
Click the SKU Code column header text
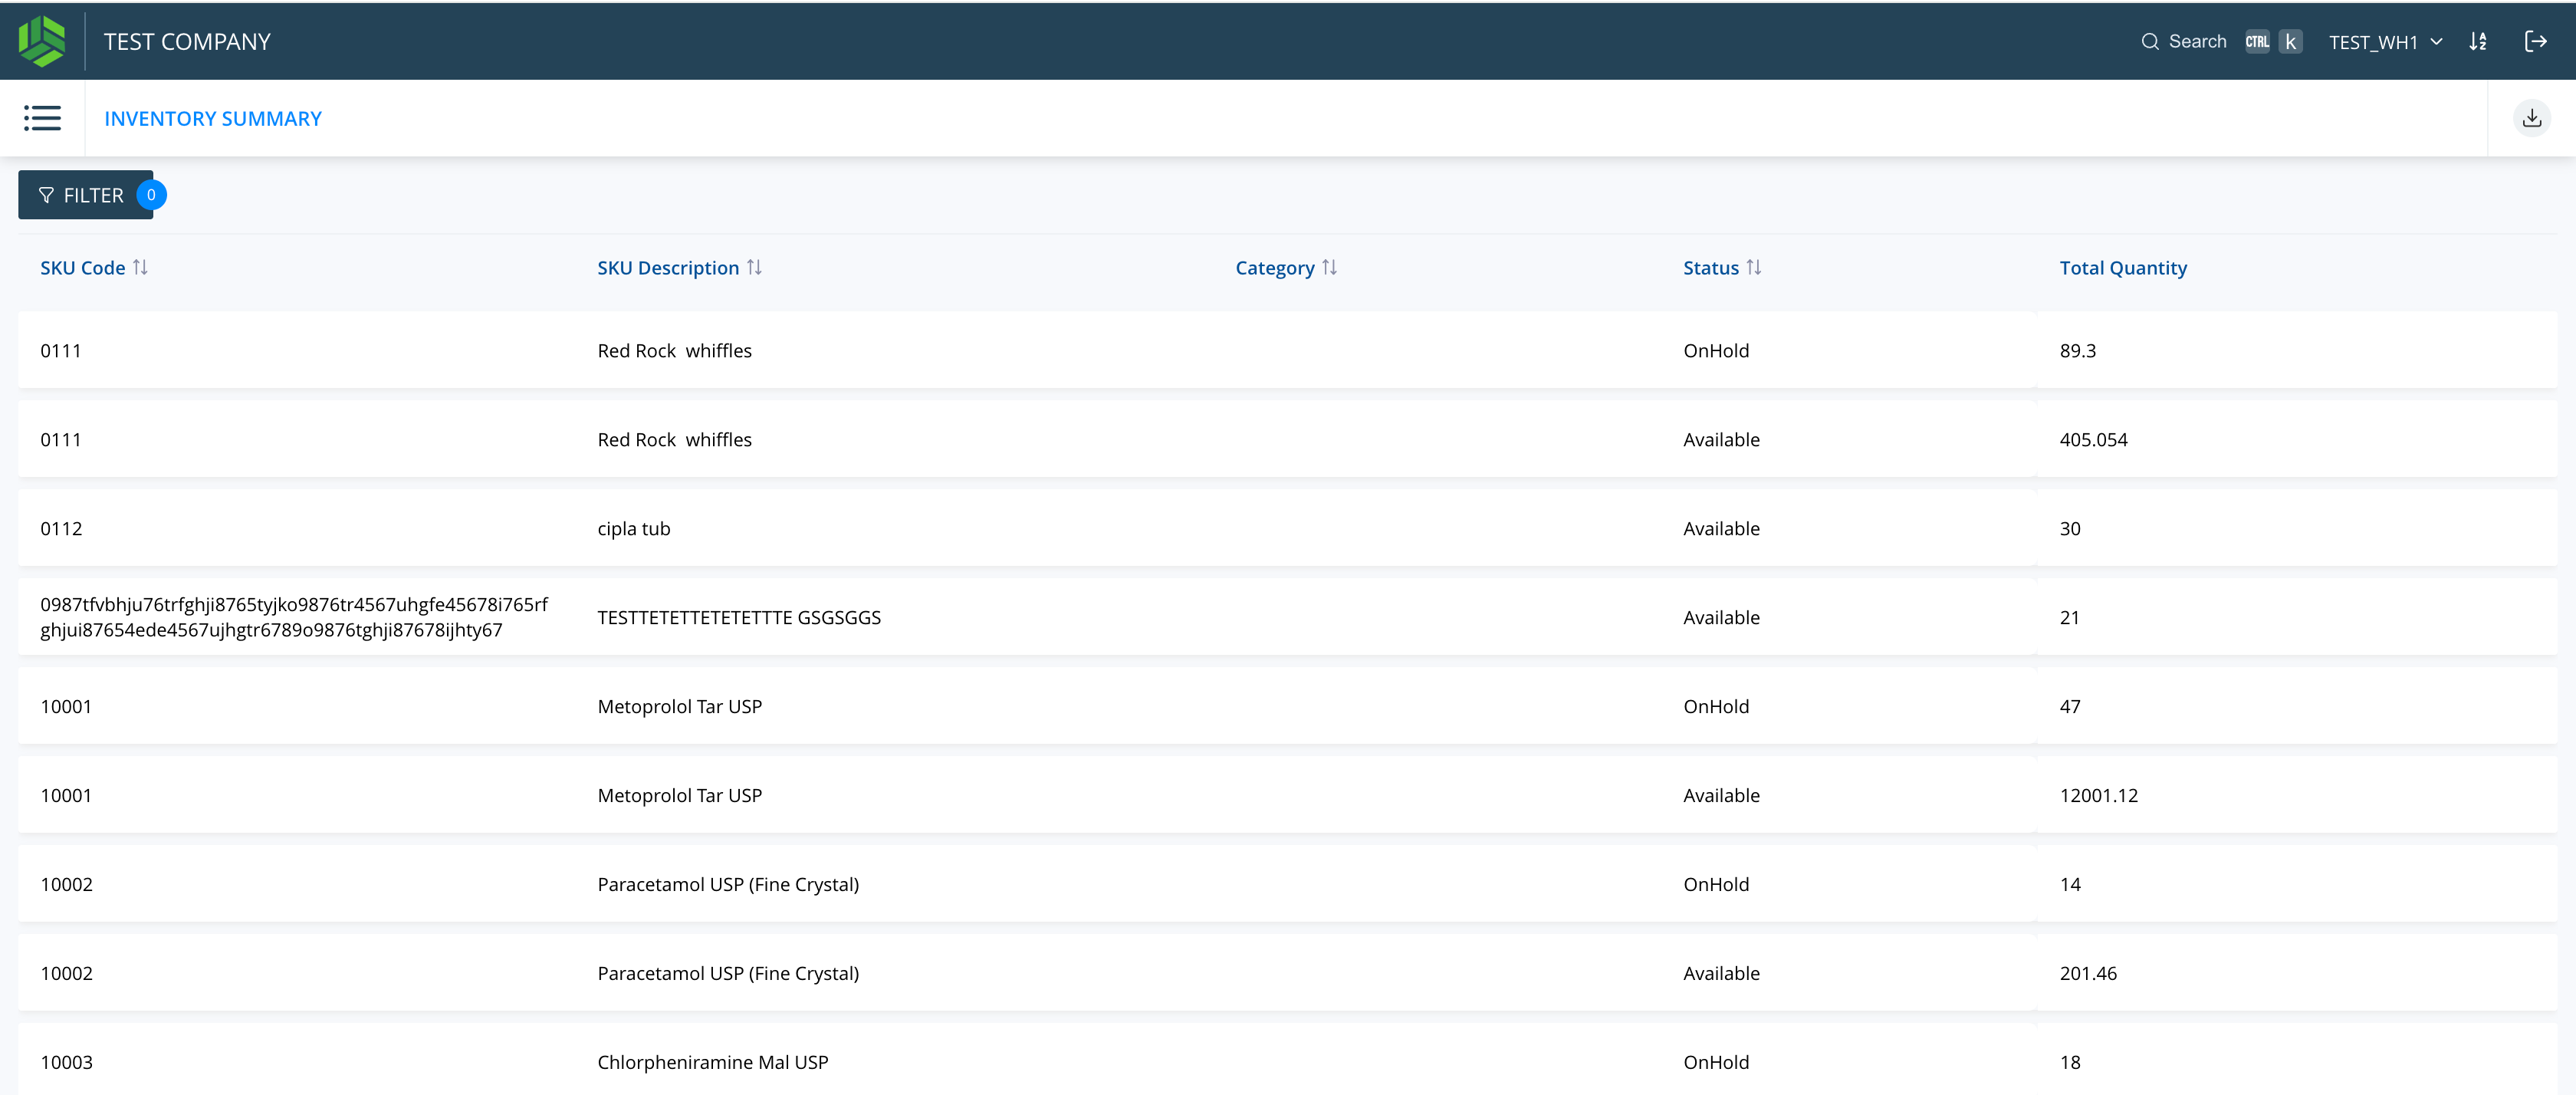(82, 267)
